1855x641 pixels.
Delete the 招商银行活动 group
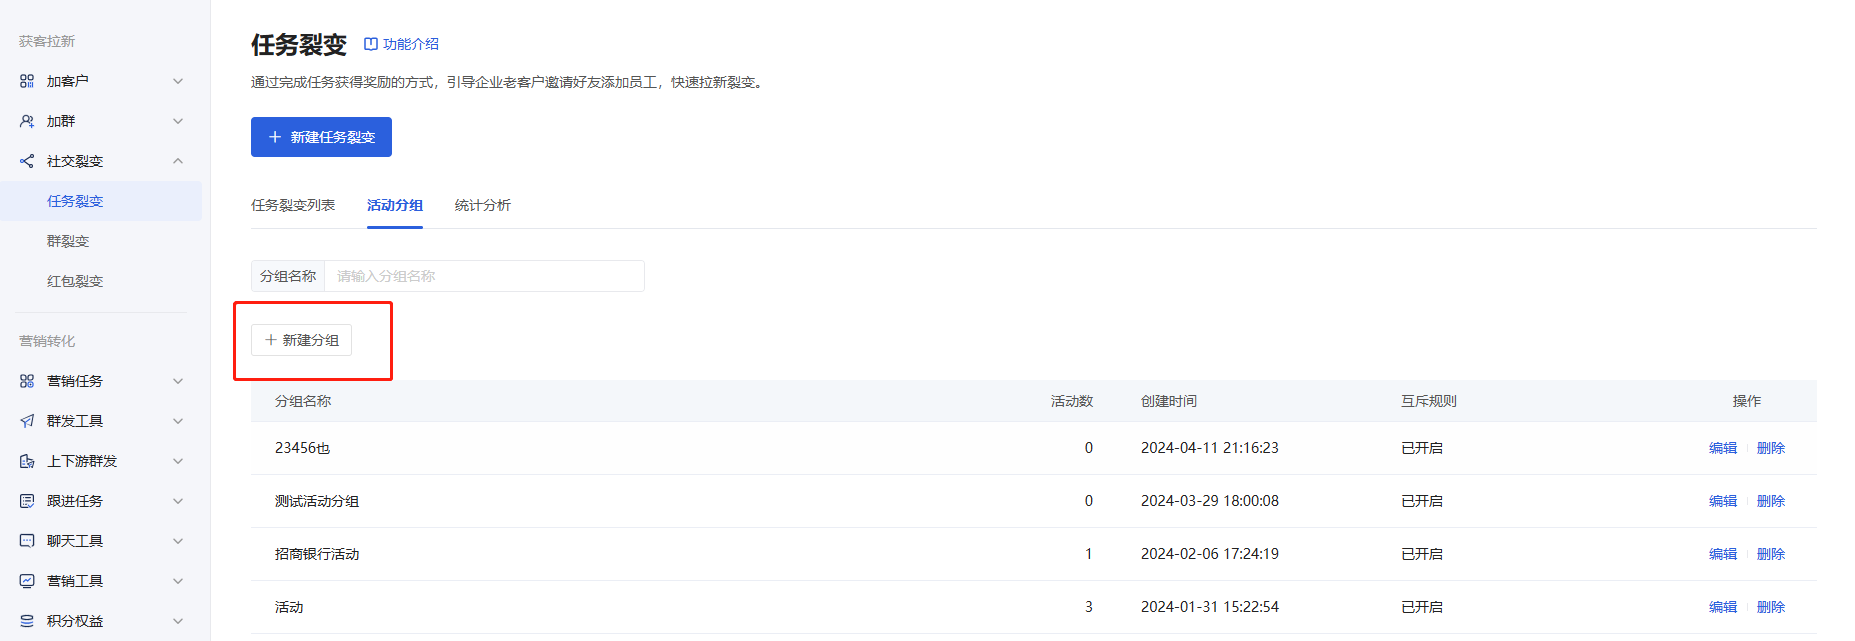tap(1771, 554)
